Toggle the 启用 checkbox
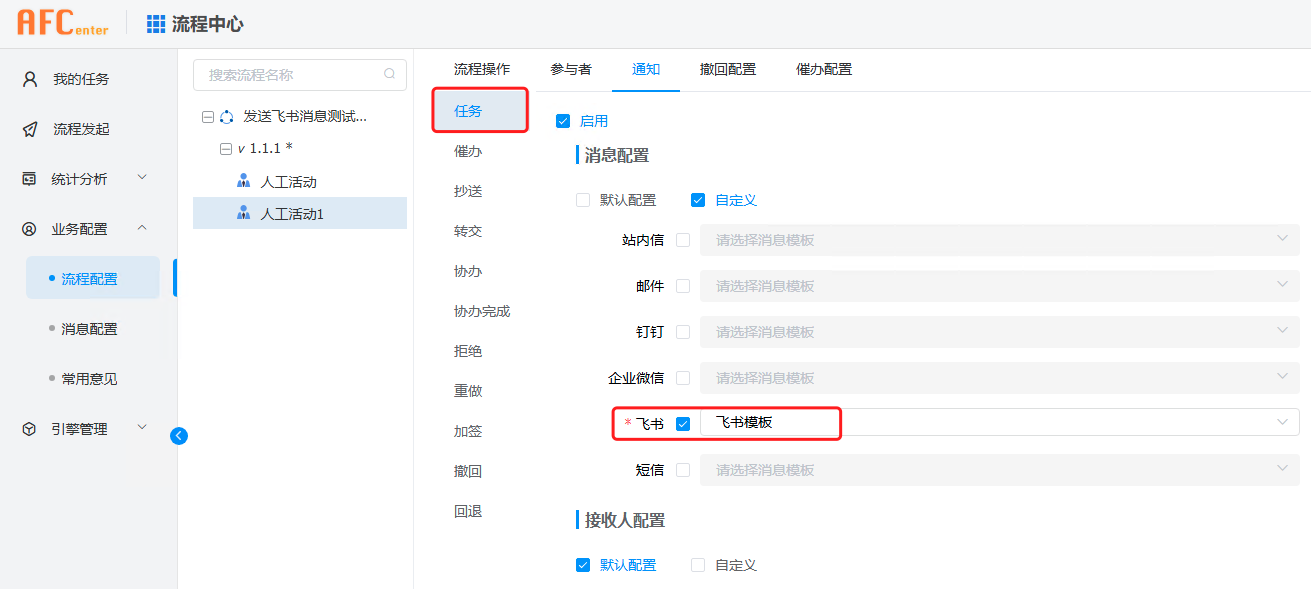 (x=563, y=121)
